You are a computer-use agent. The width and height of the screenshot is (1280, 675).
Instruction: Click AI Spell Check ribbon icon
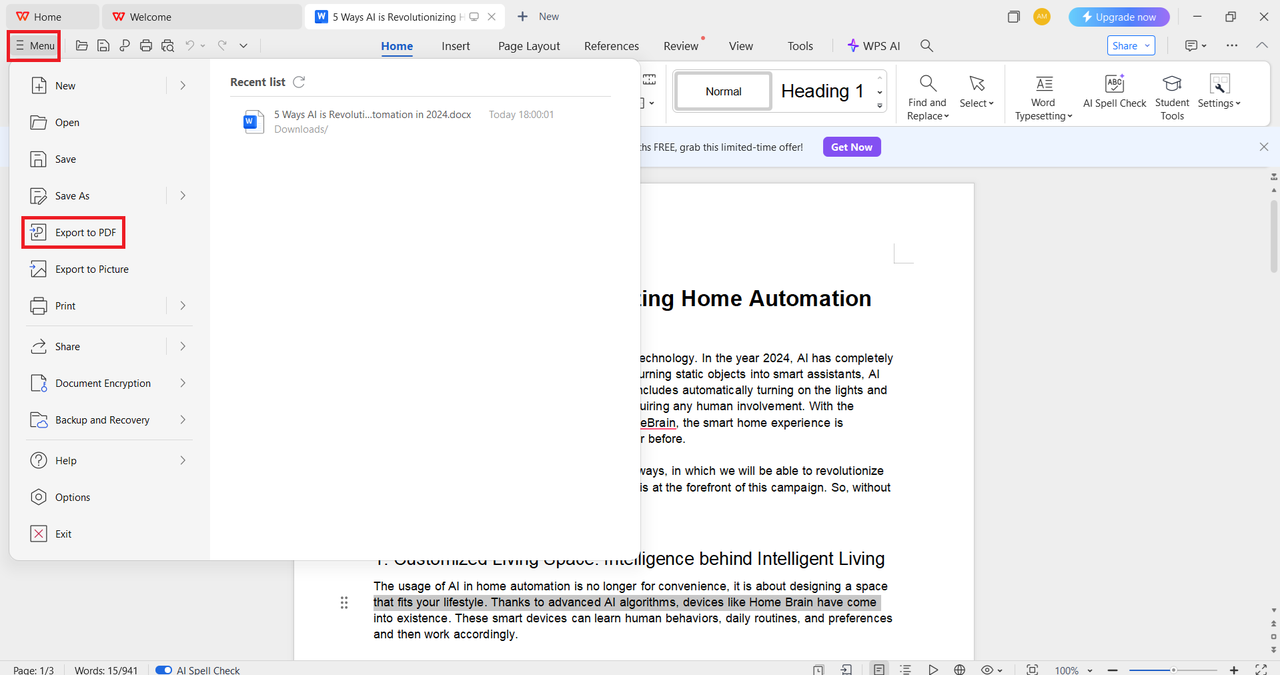coord(1114,91)
